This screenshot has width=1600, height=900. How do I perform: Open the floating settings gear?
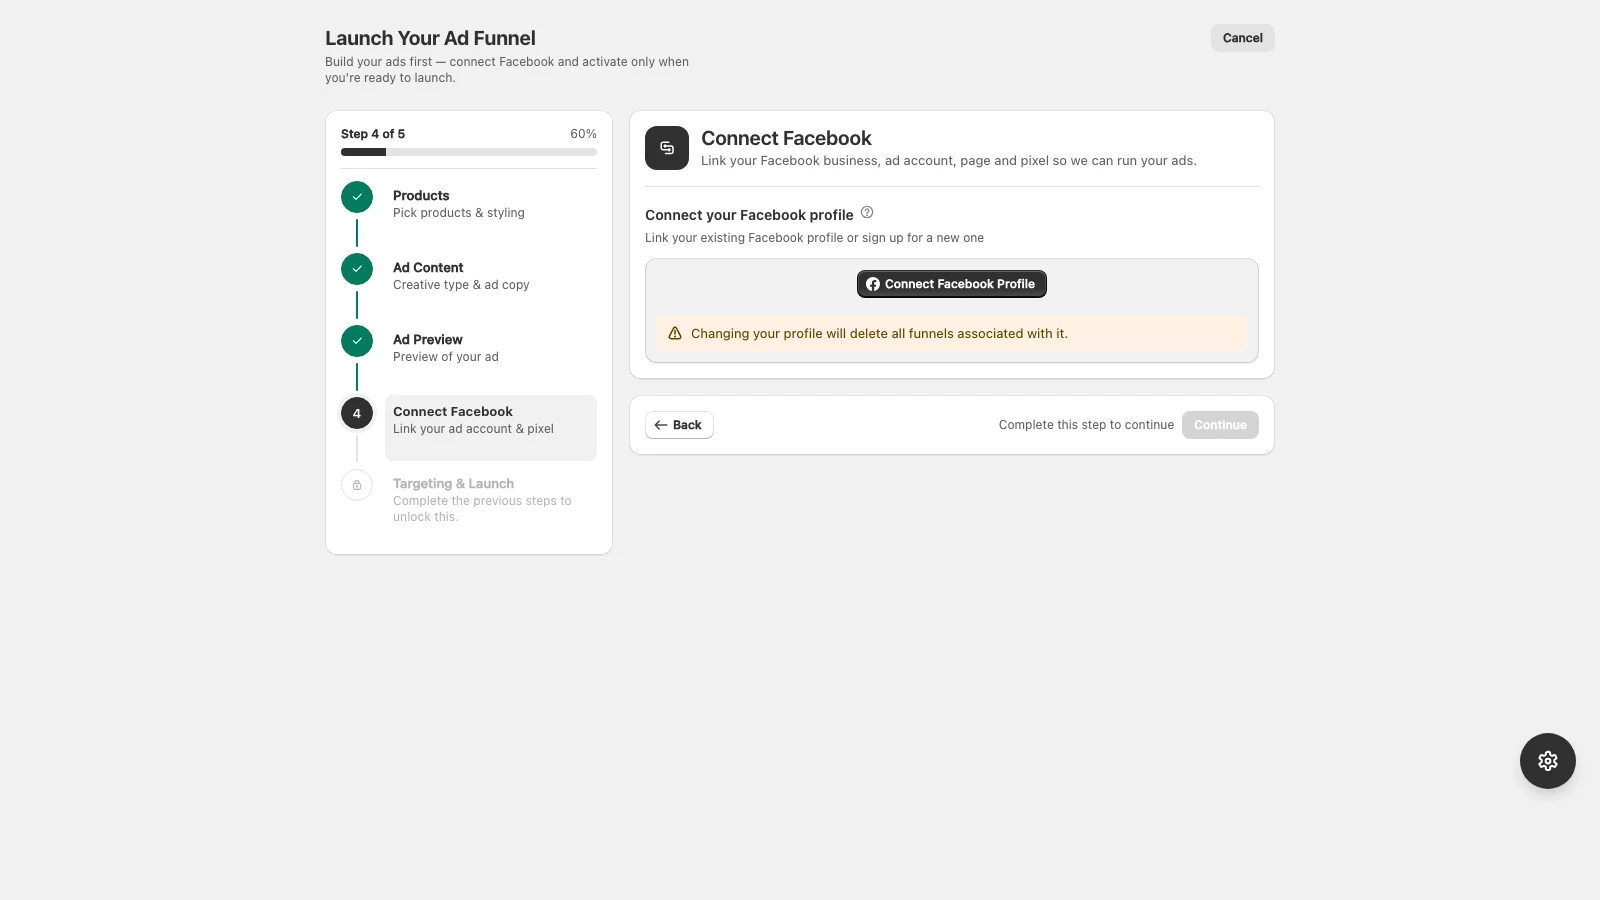[1547, 761]
